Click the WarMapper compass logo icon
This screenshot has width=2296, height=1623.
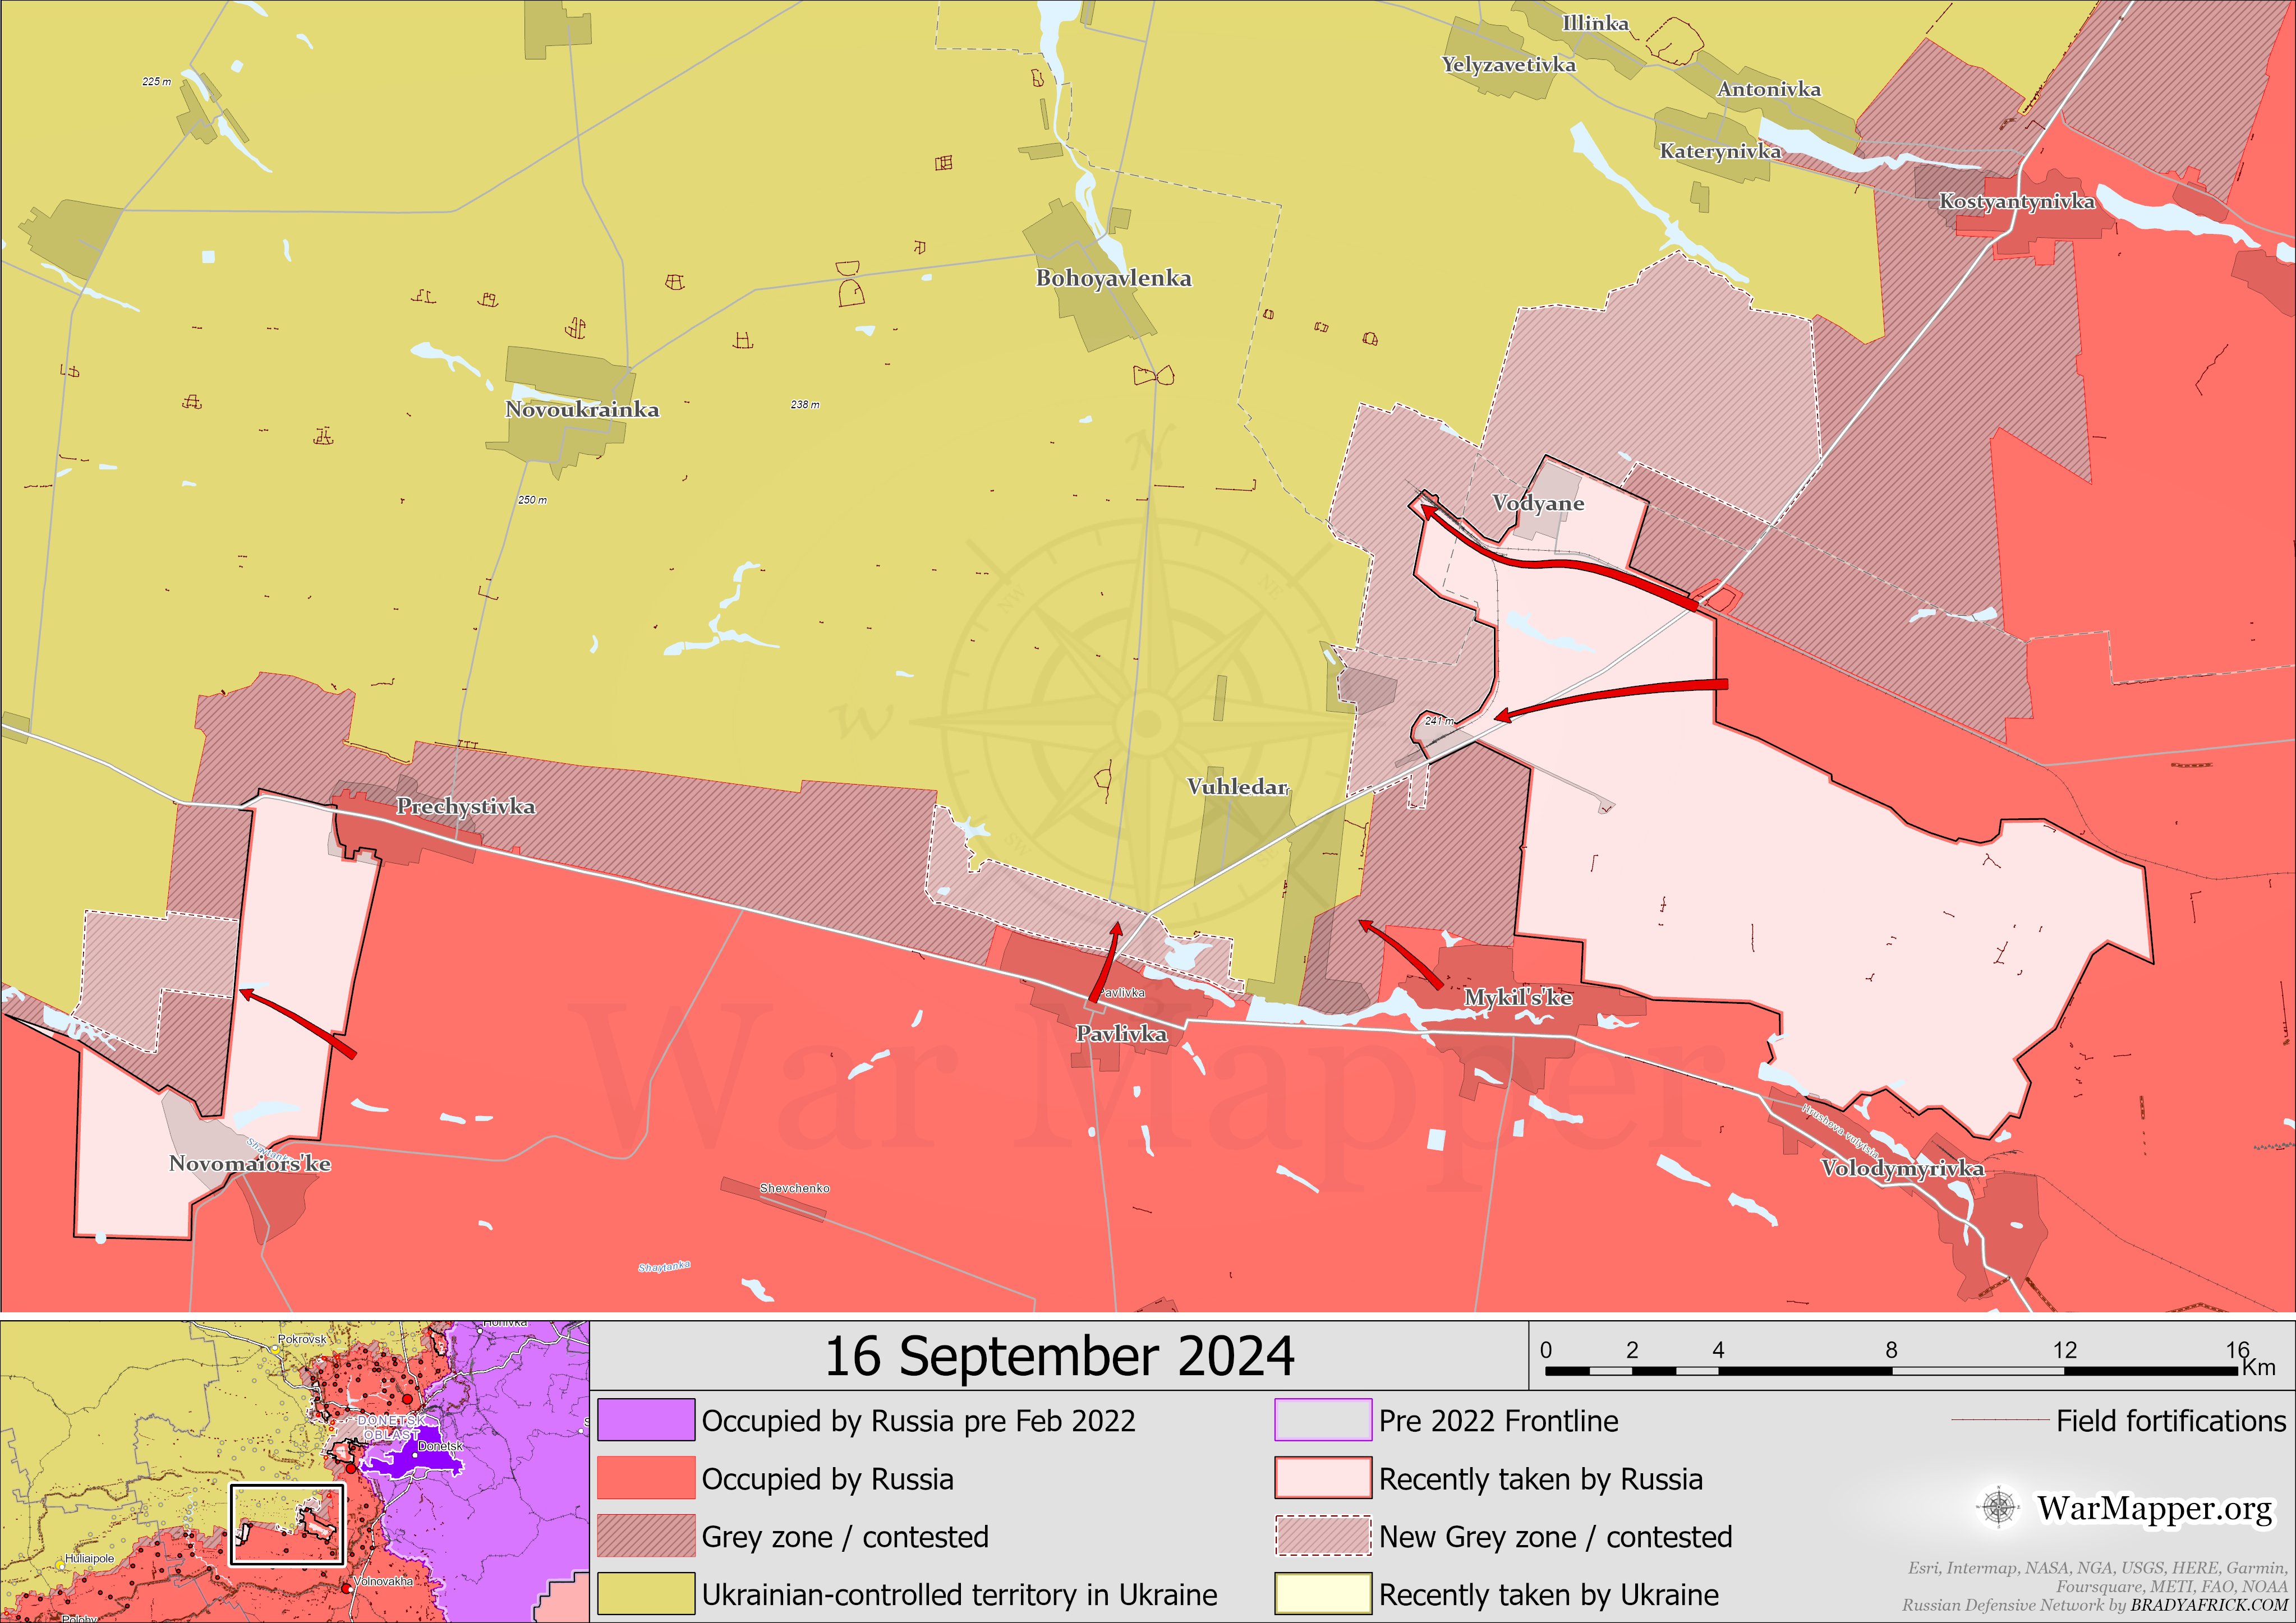(x=1998, y=1507)
